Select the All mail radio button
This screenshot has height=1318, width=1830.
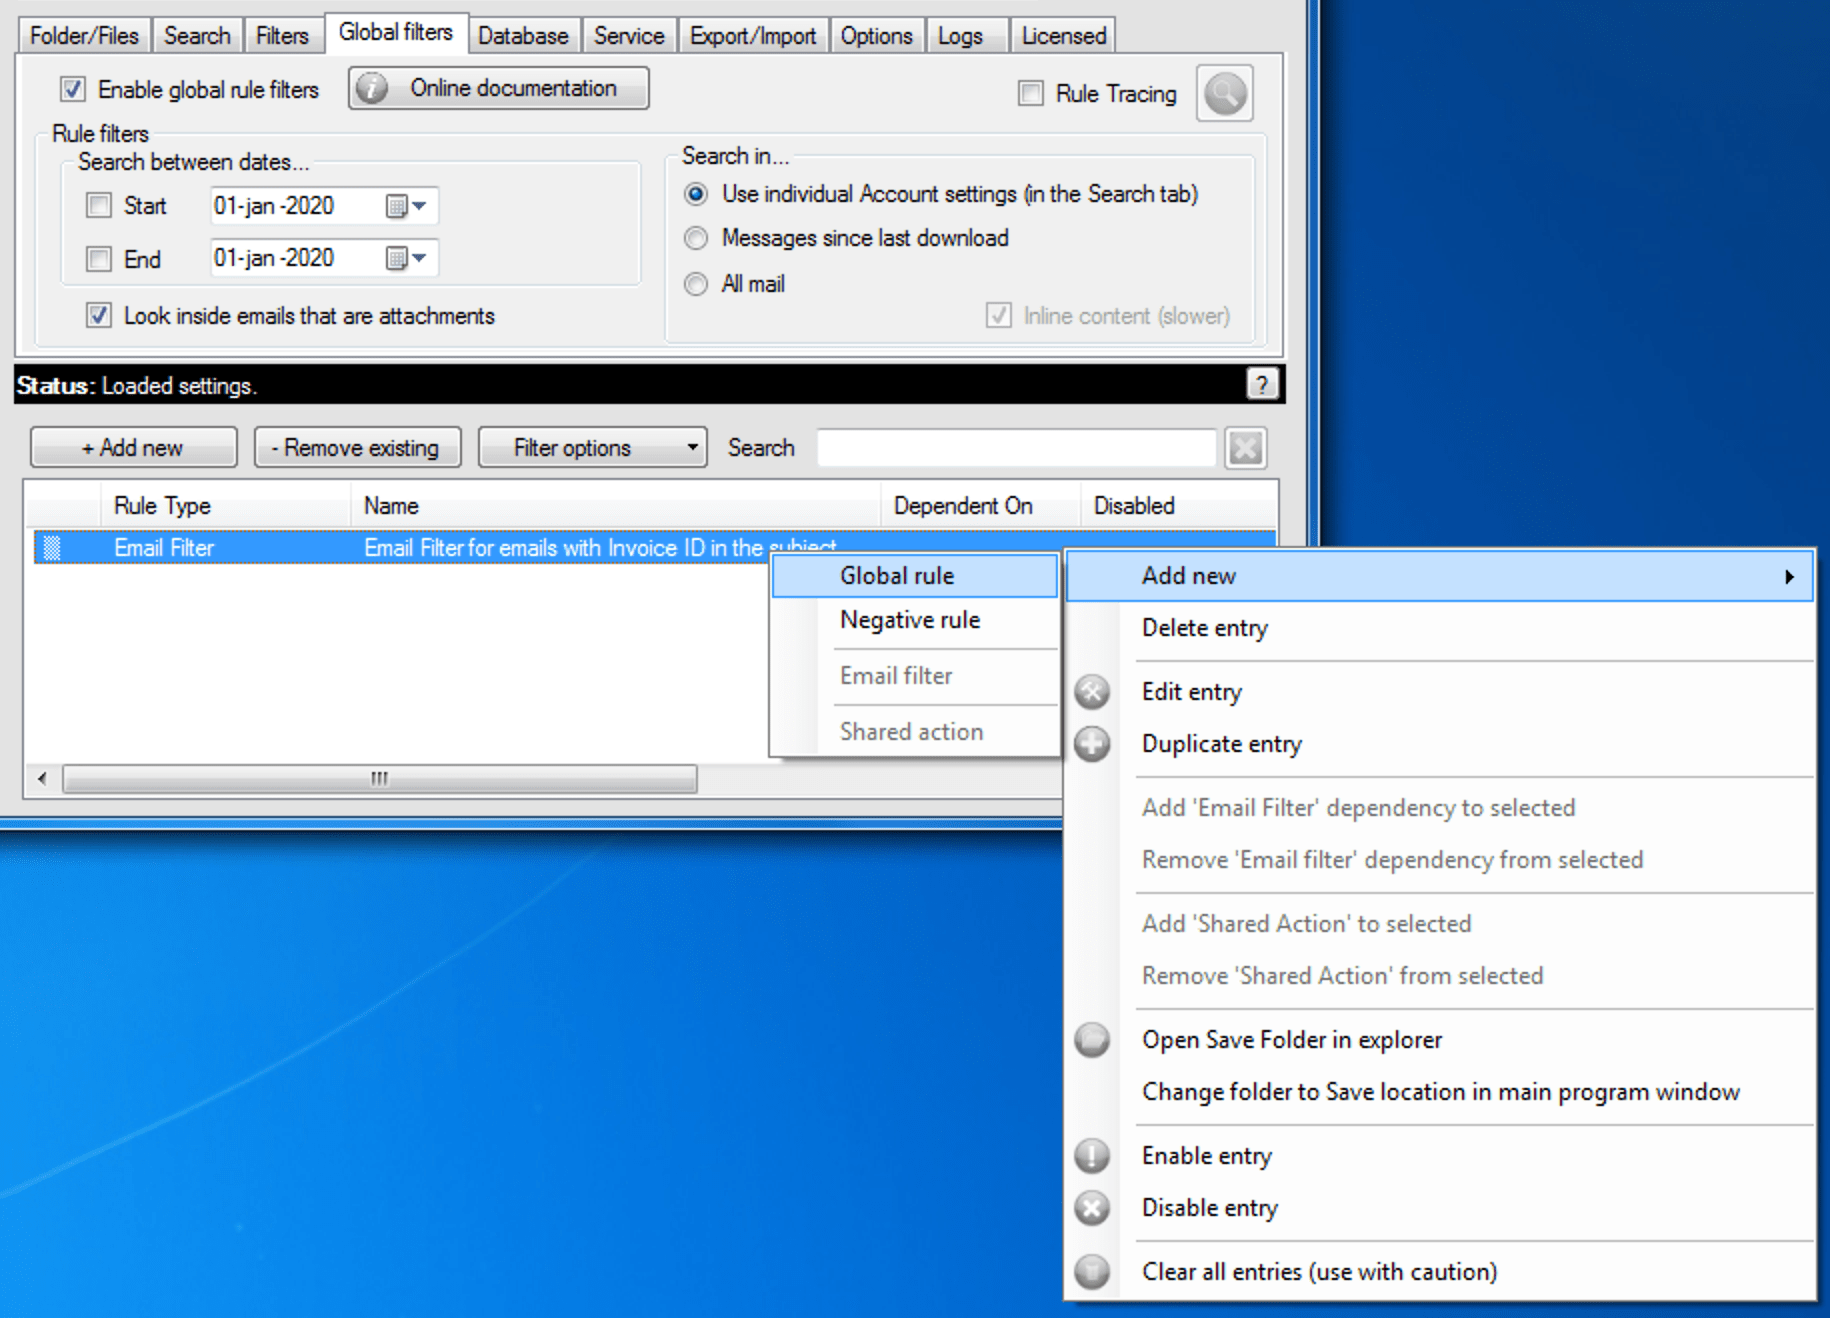696,284
